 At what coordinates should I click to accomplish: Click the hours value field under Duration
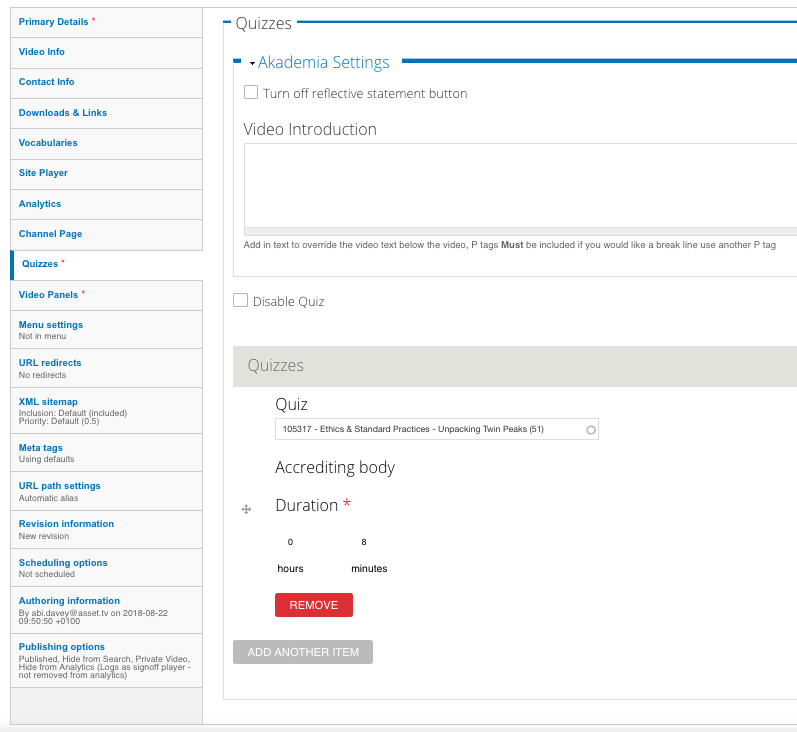pyautogui.click(x=290, y=542)
